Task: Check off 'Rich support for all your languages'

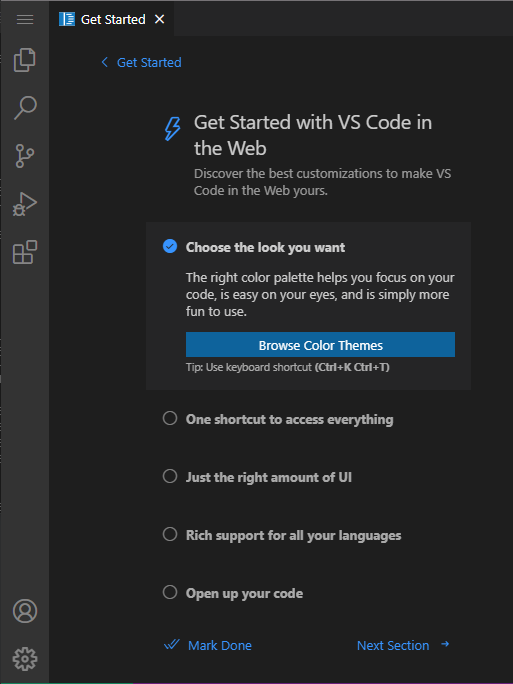Action: 170,534
